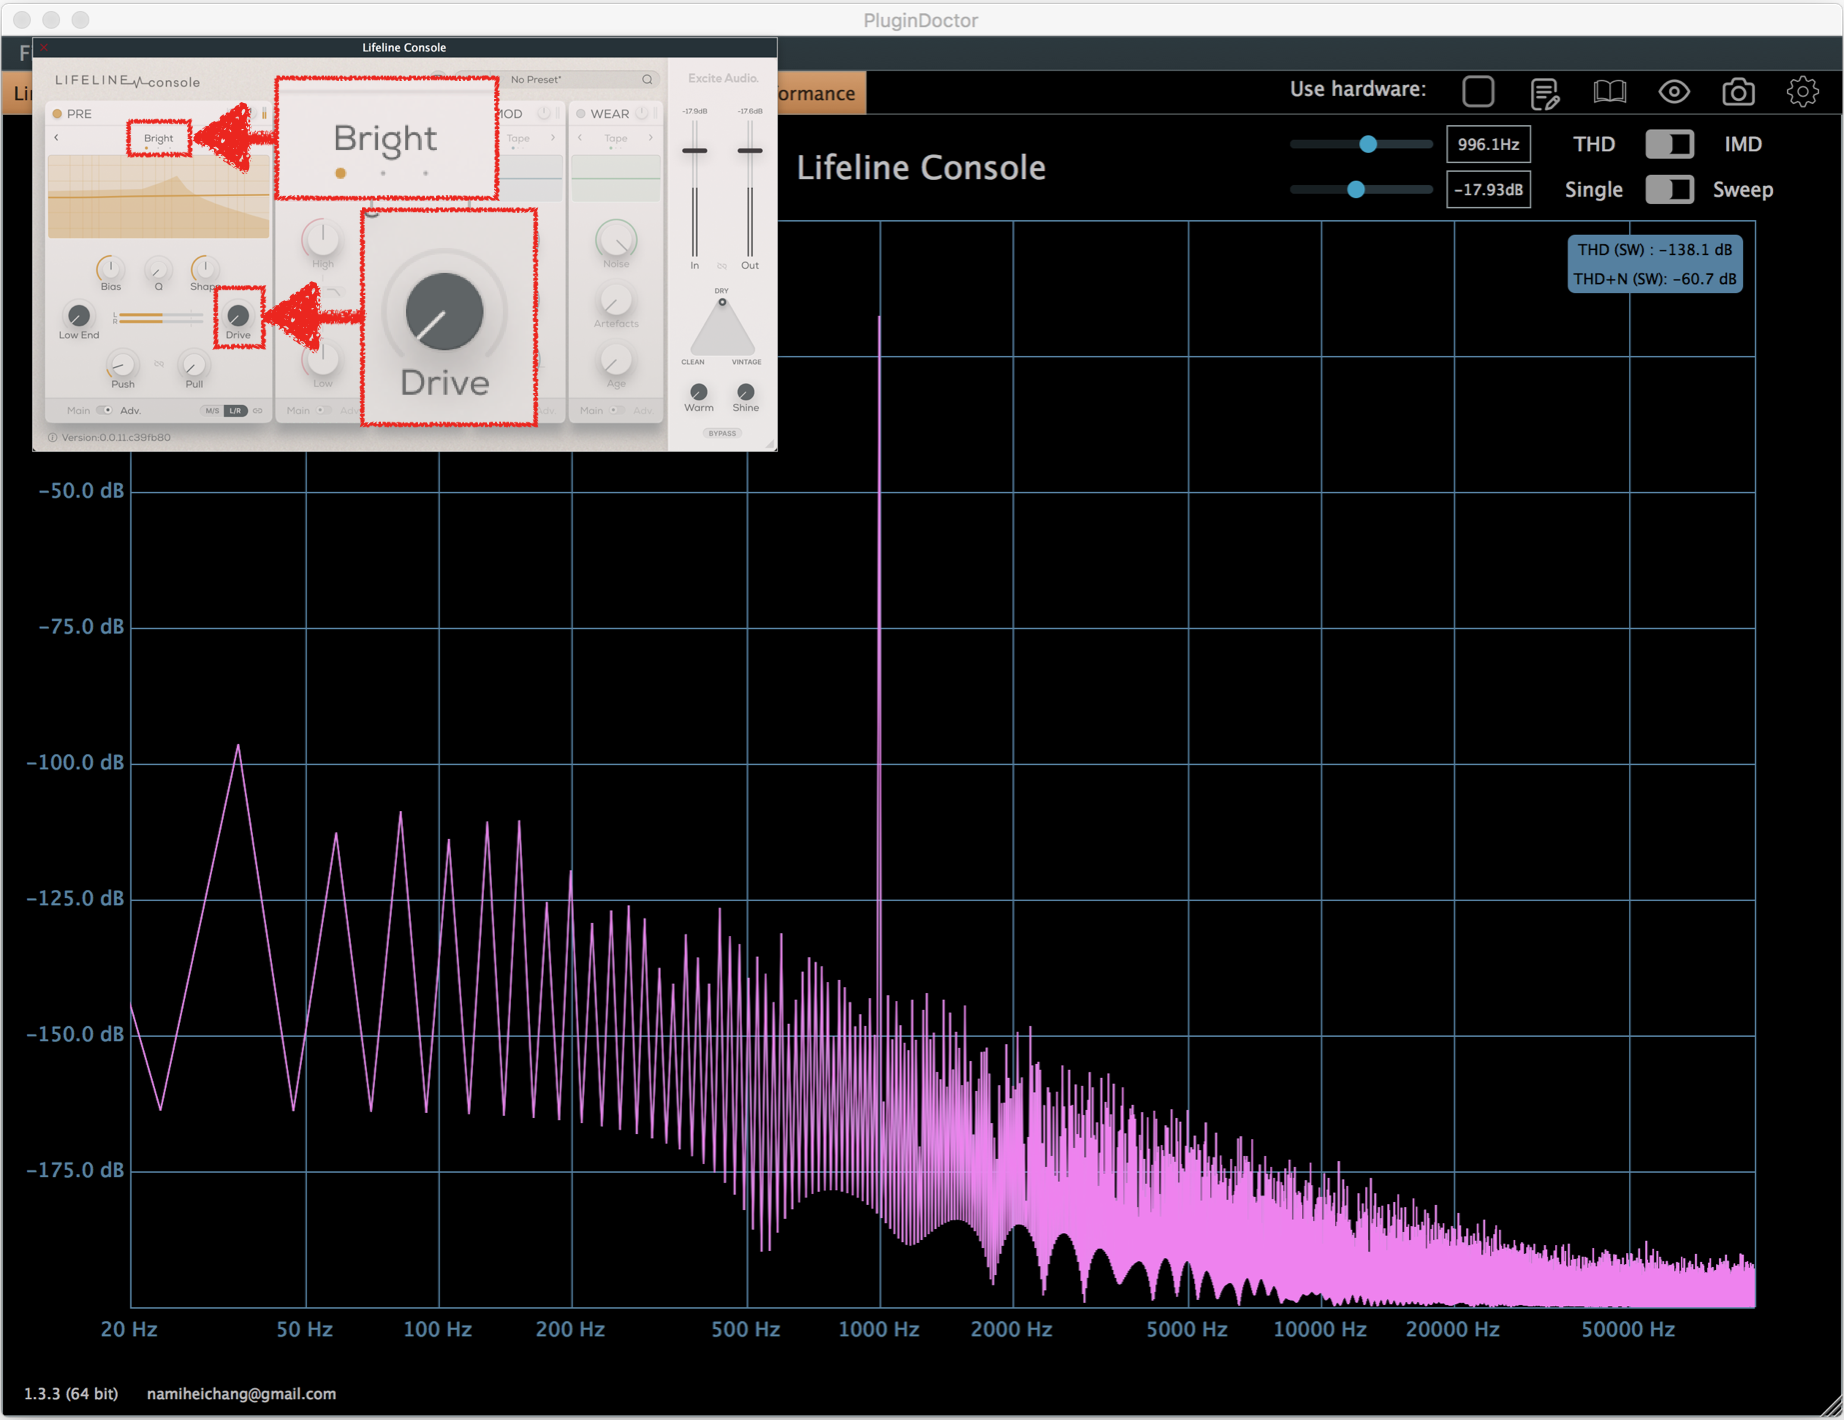Enable the Use hardware checkbox
Screen dimensions: 1844x1420
click(x=1478, y=92)
